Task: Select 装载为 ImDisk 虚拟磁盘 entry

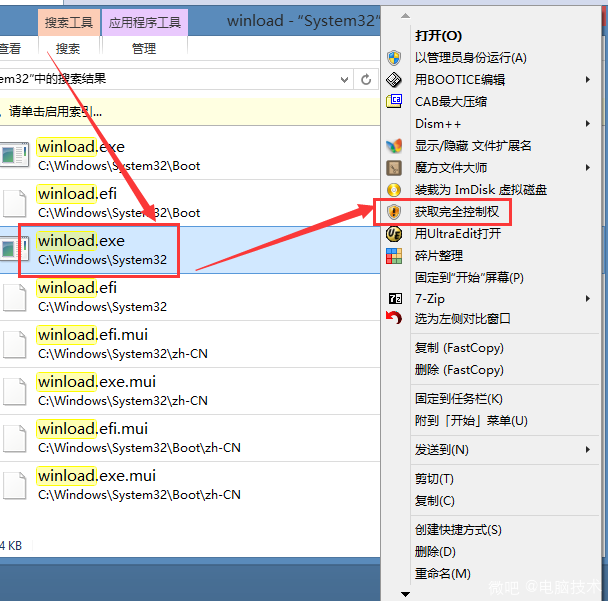Action: [481, 190]
